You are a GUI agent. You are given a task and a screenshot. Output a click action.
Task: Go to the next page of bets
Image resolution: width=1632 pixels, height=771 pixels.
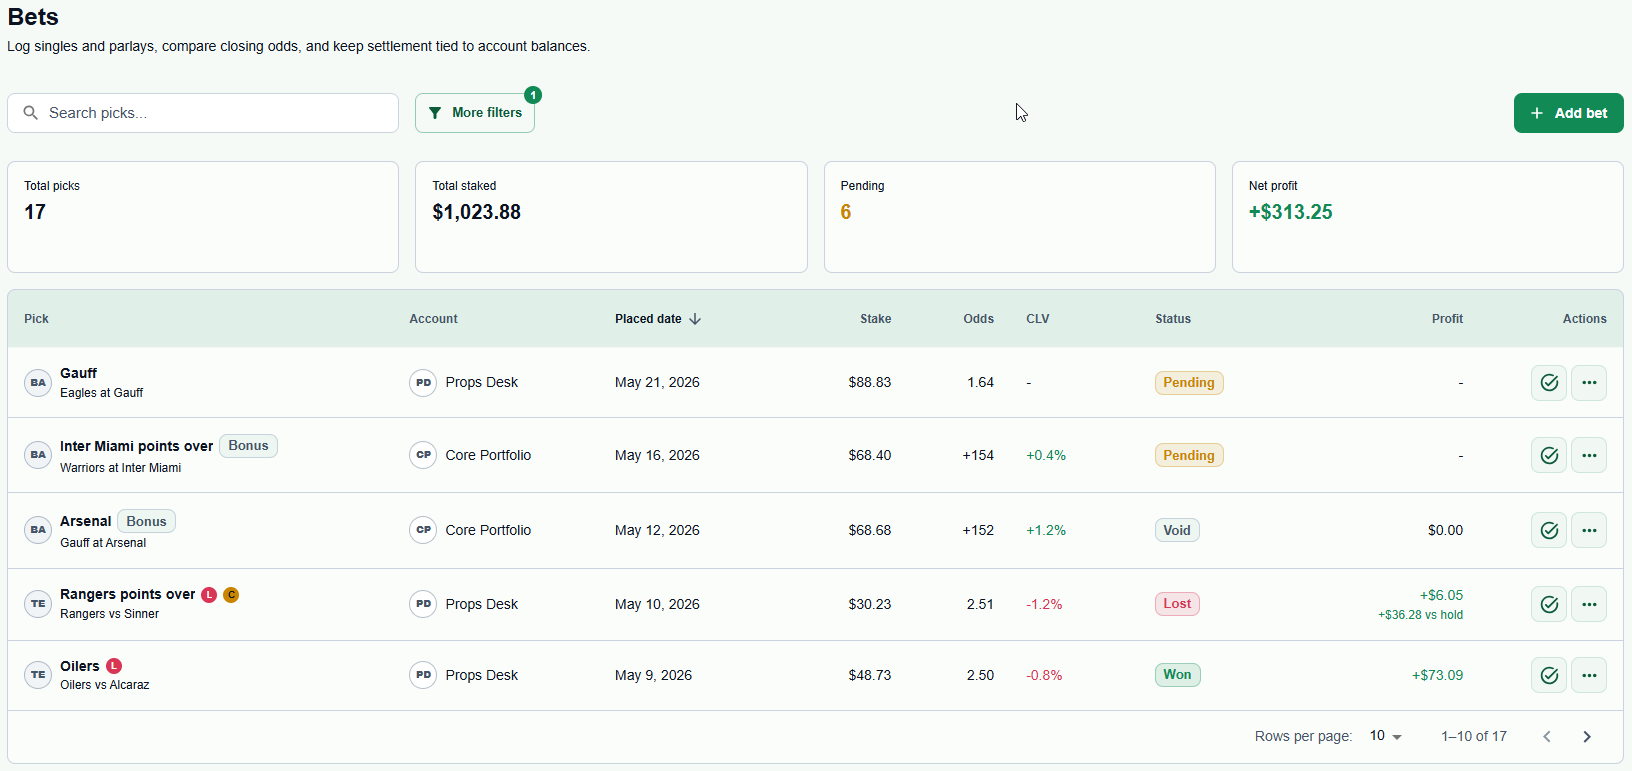[x=1587, y=737]
